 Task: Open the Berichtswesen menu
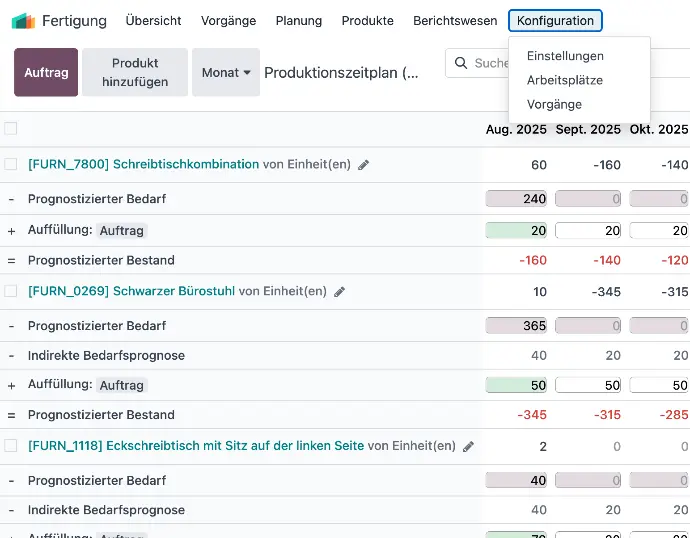455,21
